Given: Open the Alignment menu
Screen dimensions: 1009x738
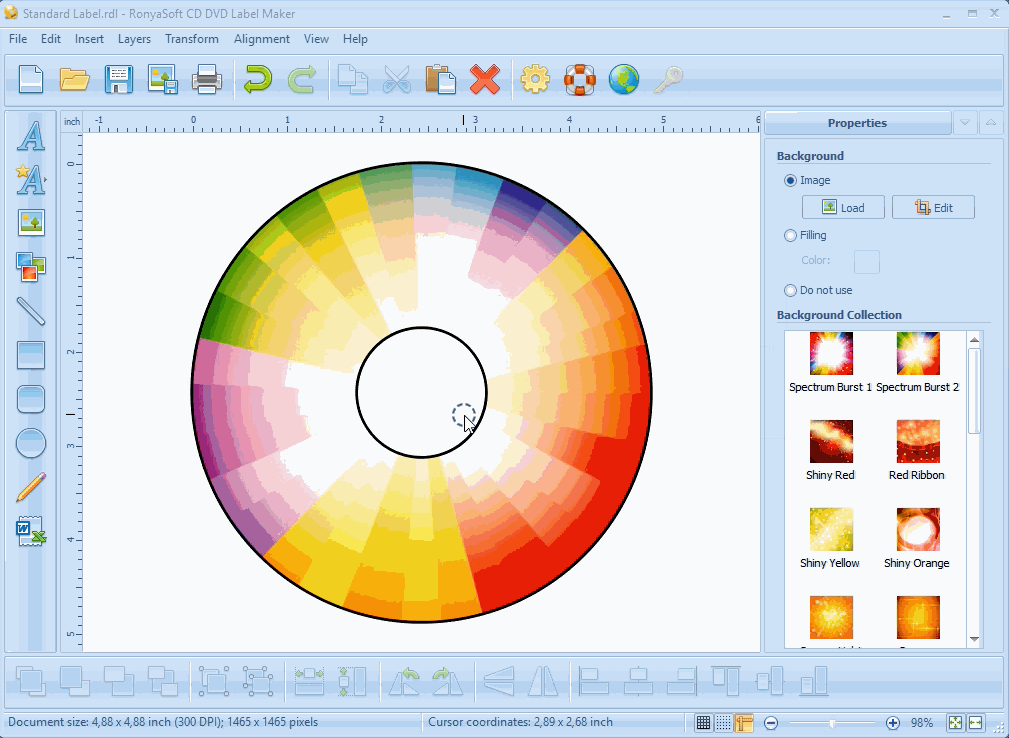Looking at the screenshot, I should point(262,39).
